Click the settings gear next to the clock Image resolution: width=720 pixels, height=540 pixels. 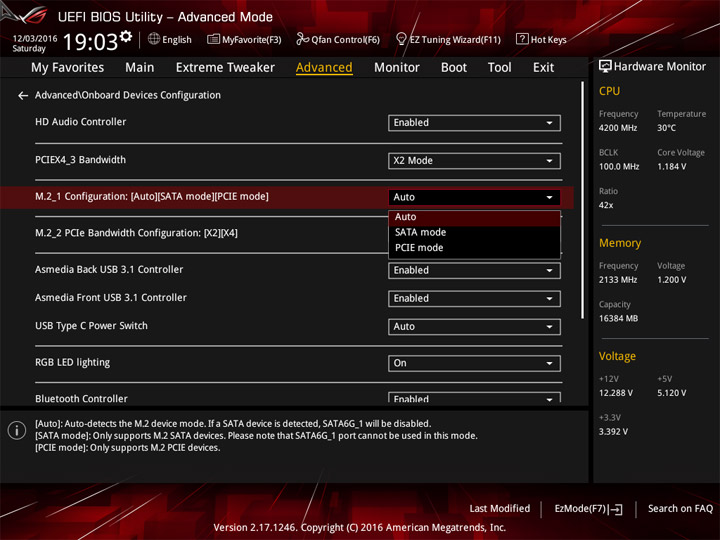click(126, 36)
